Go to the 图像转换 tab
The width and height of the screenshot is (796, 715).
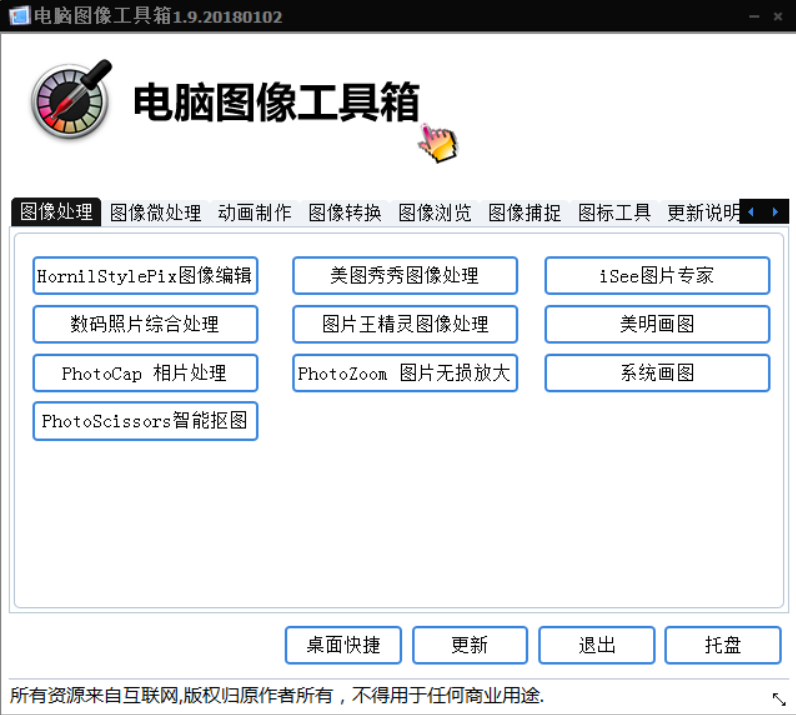345,213
